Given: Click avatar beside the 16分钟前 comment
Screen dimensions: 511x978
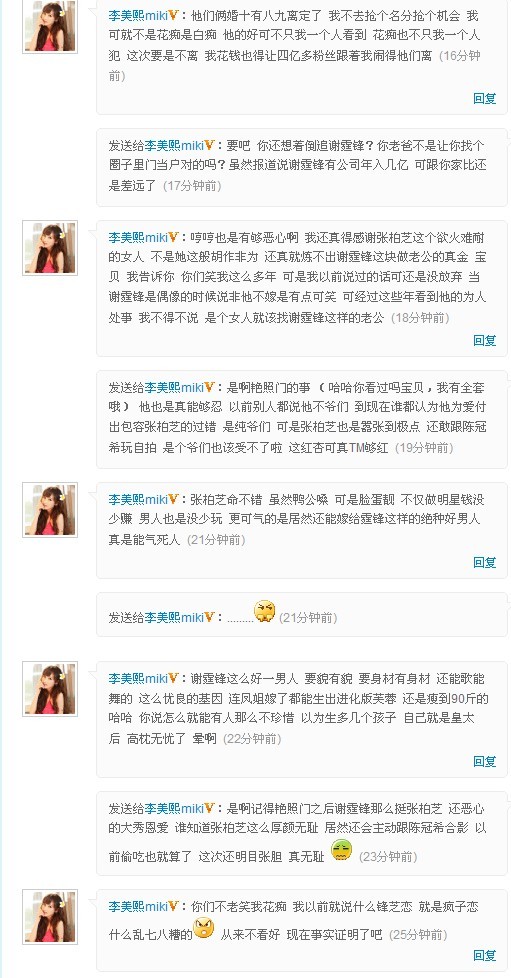Looking at the screenshot, I should tap(50, 26).
